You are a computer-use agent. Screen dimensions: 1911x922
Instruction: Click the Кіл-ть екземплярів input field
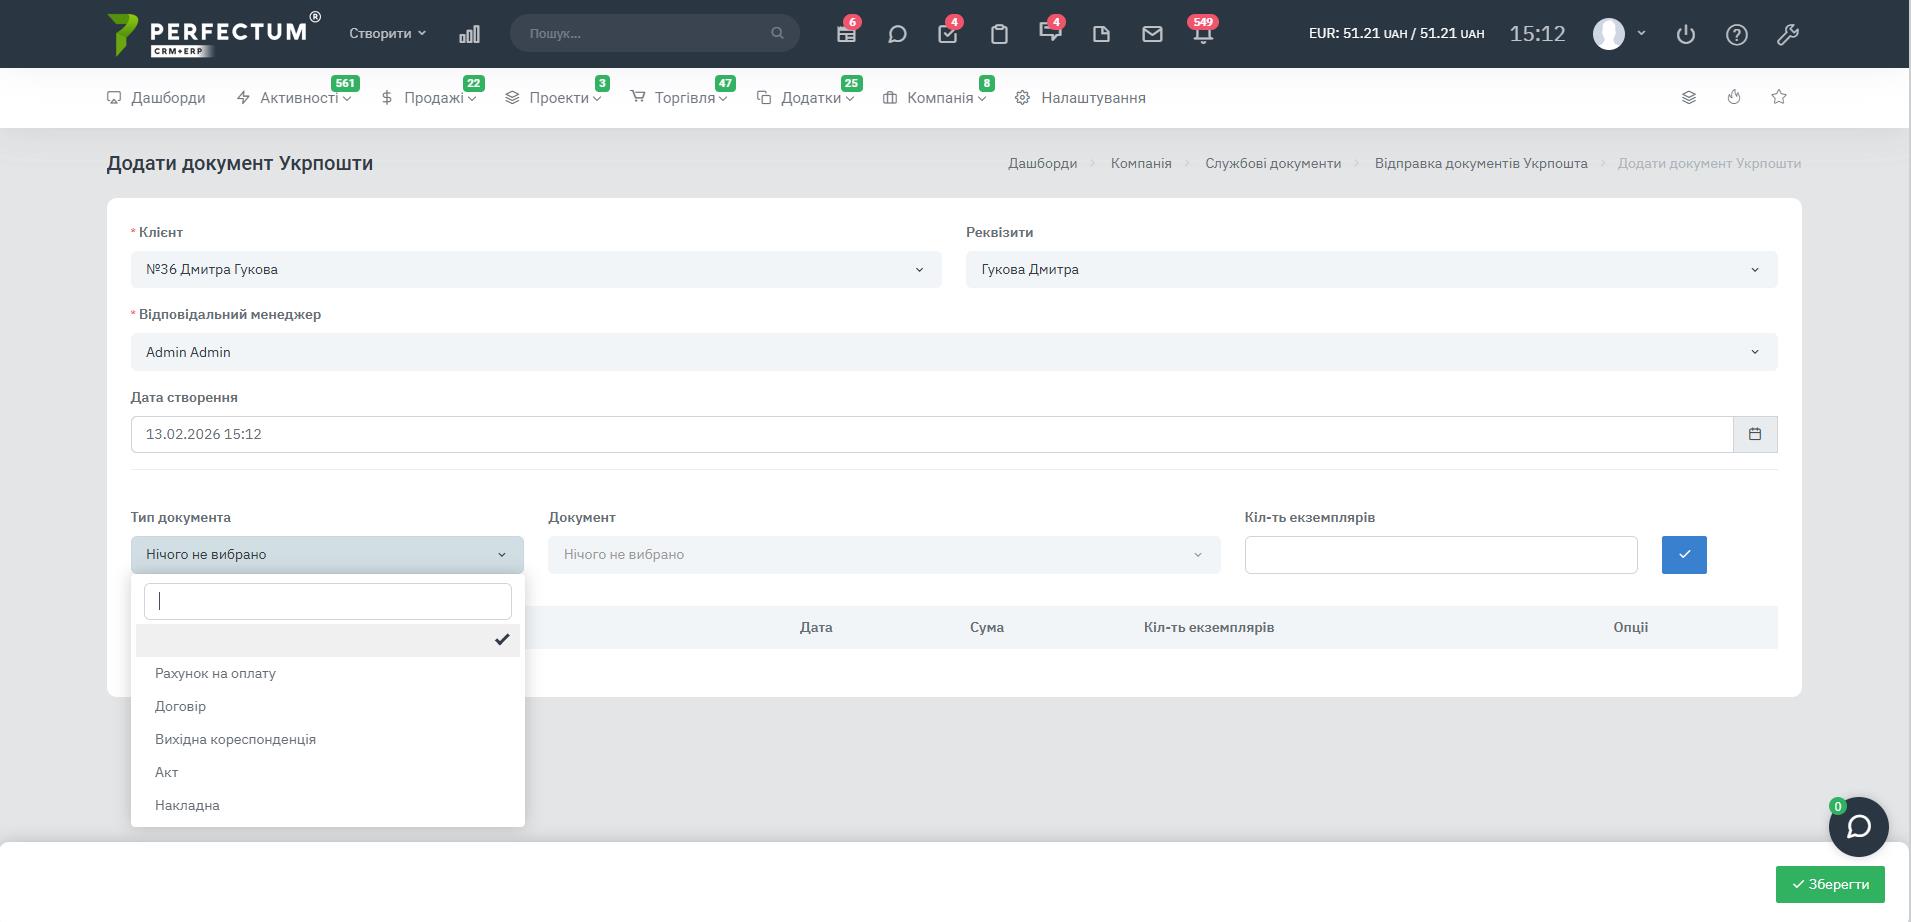tap(1440, 555)
